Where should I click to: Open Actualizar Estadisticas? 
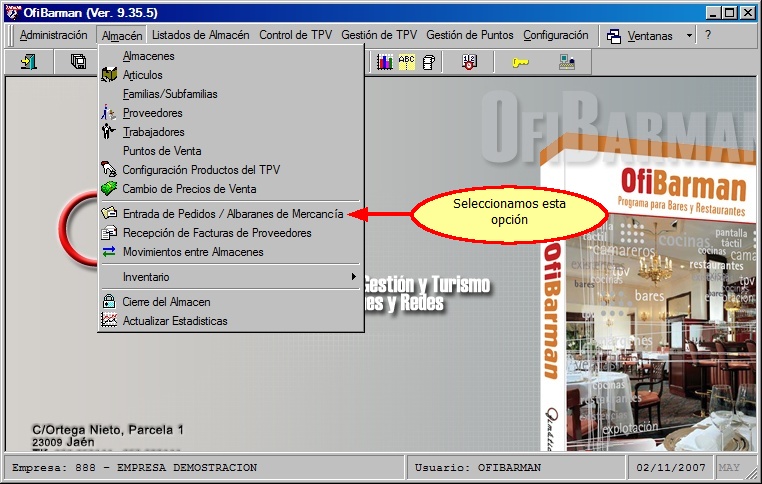coord(231,321)
